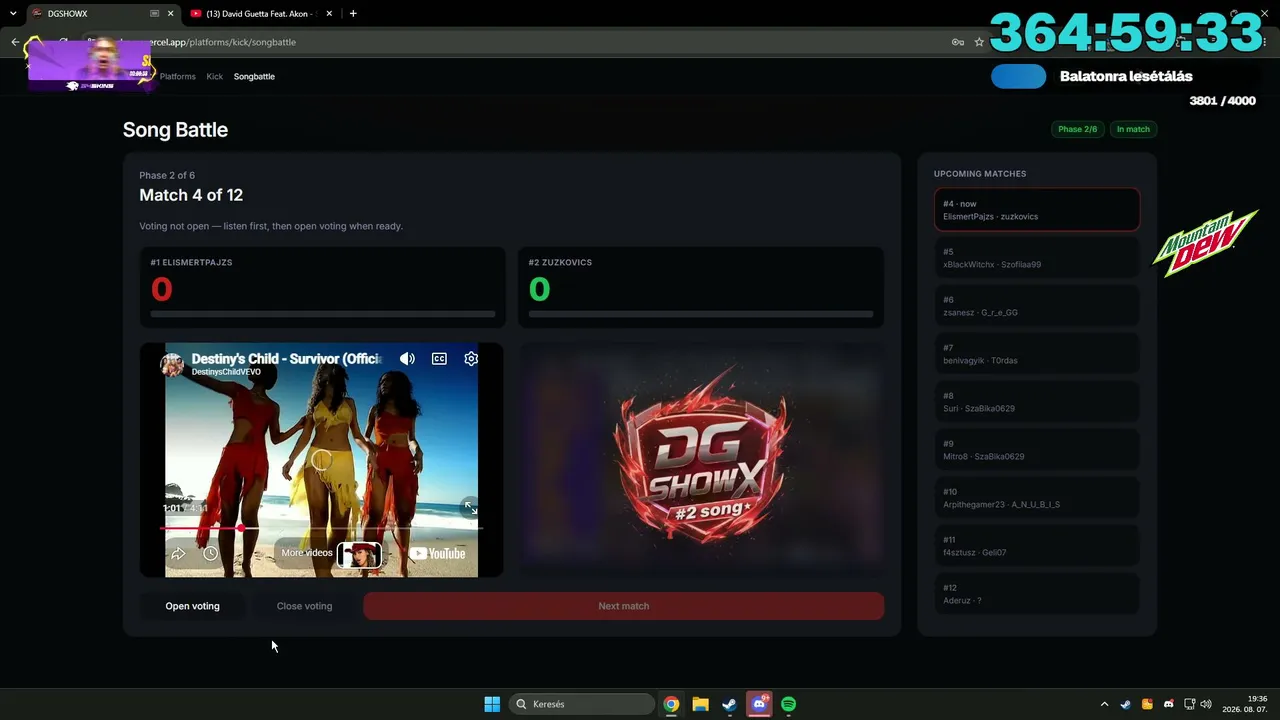Close the DGSHOWX browser tab

pyautogui.click(x=170, y=14)
